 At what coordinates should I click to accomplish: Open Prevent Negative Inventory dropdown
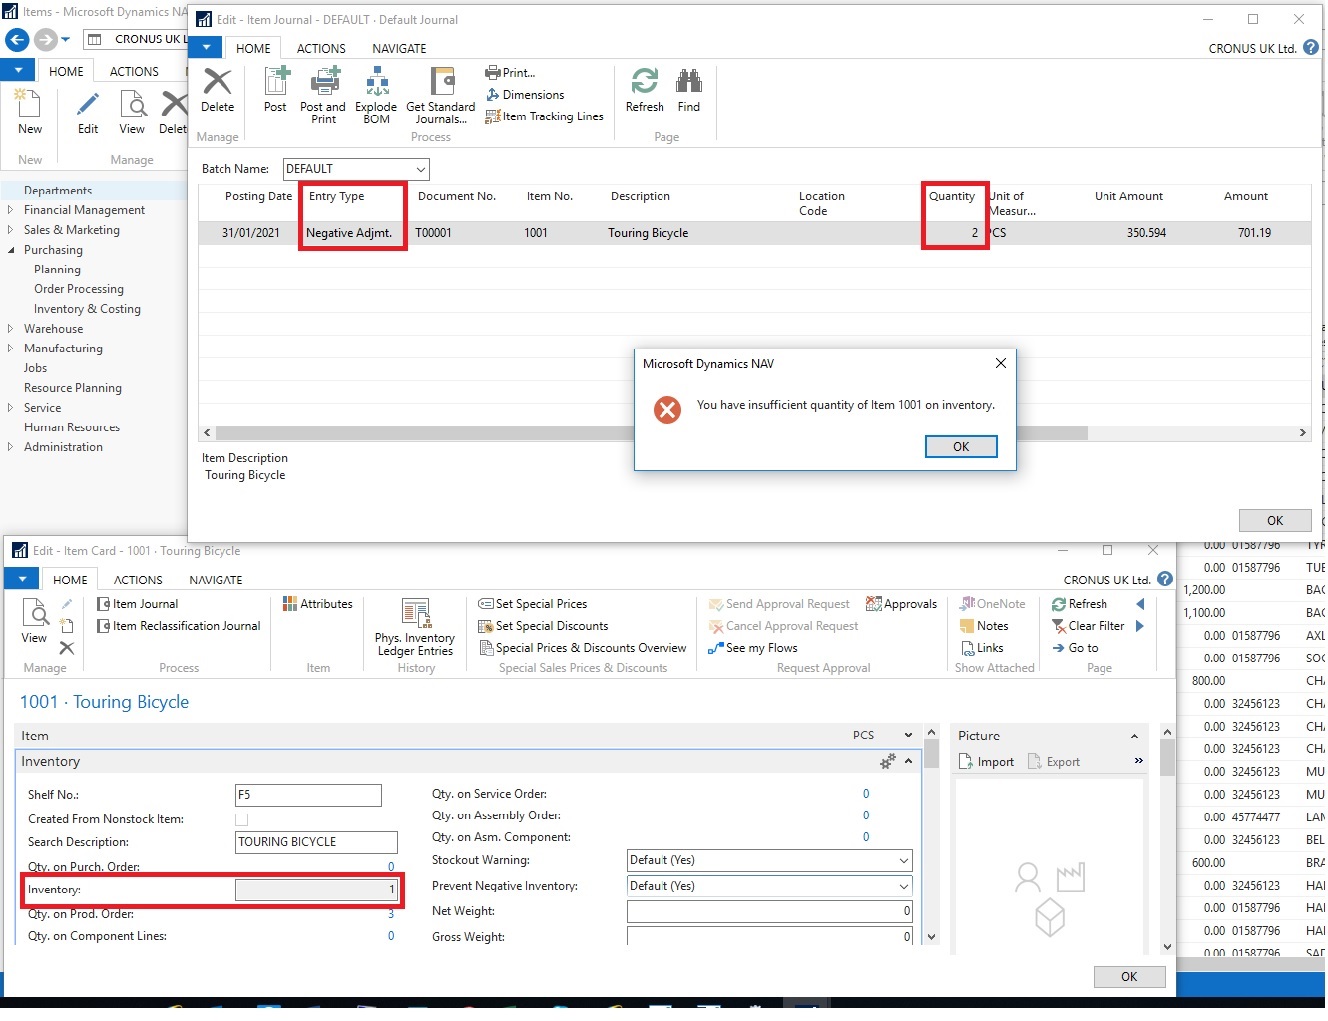point(904,886)
